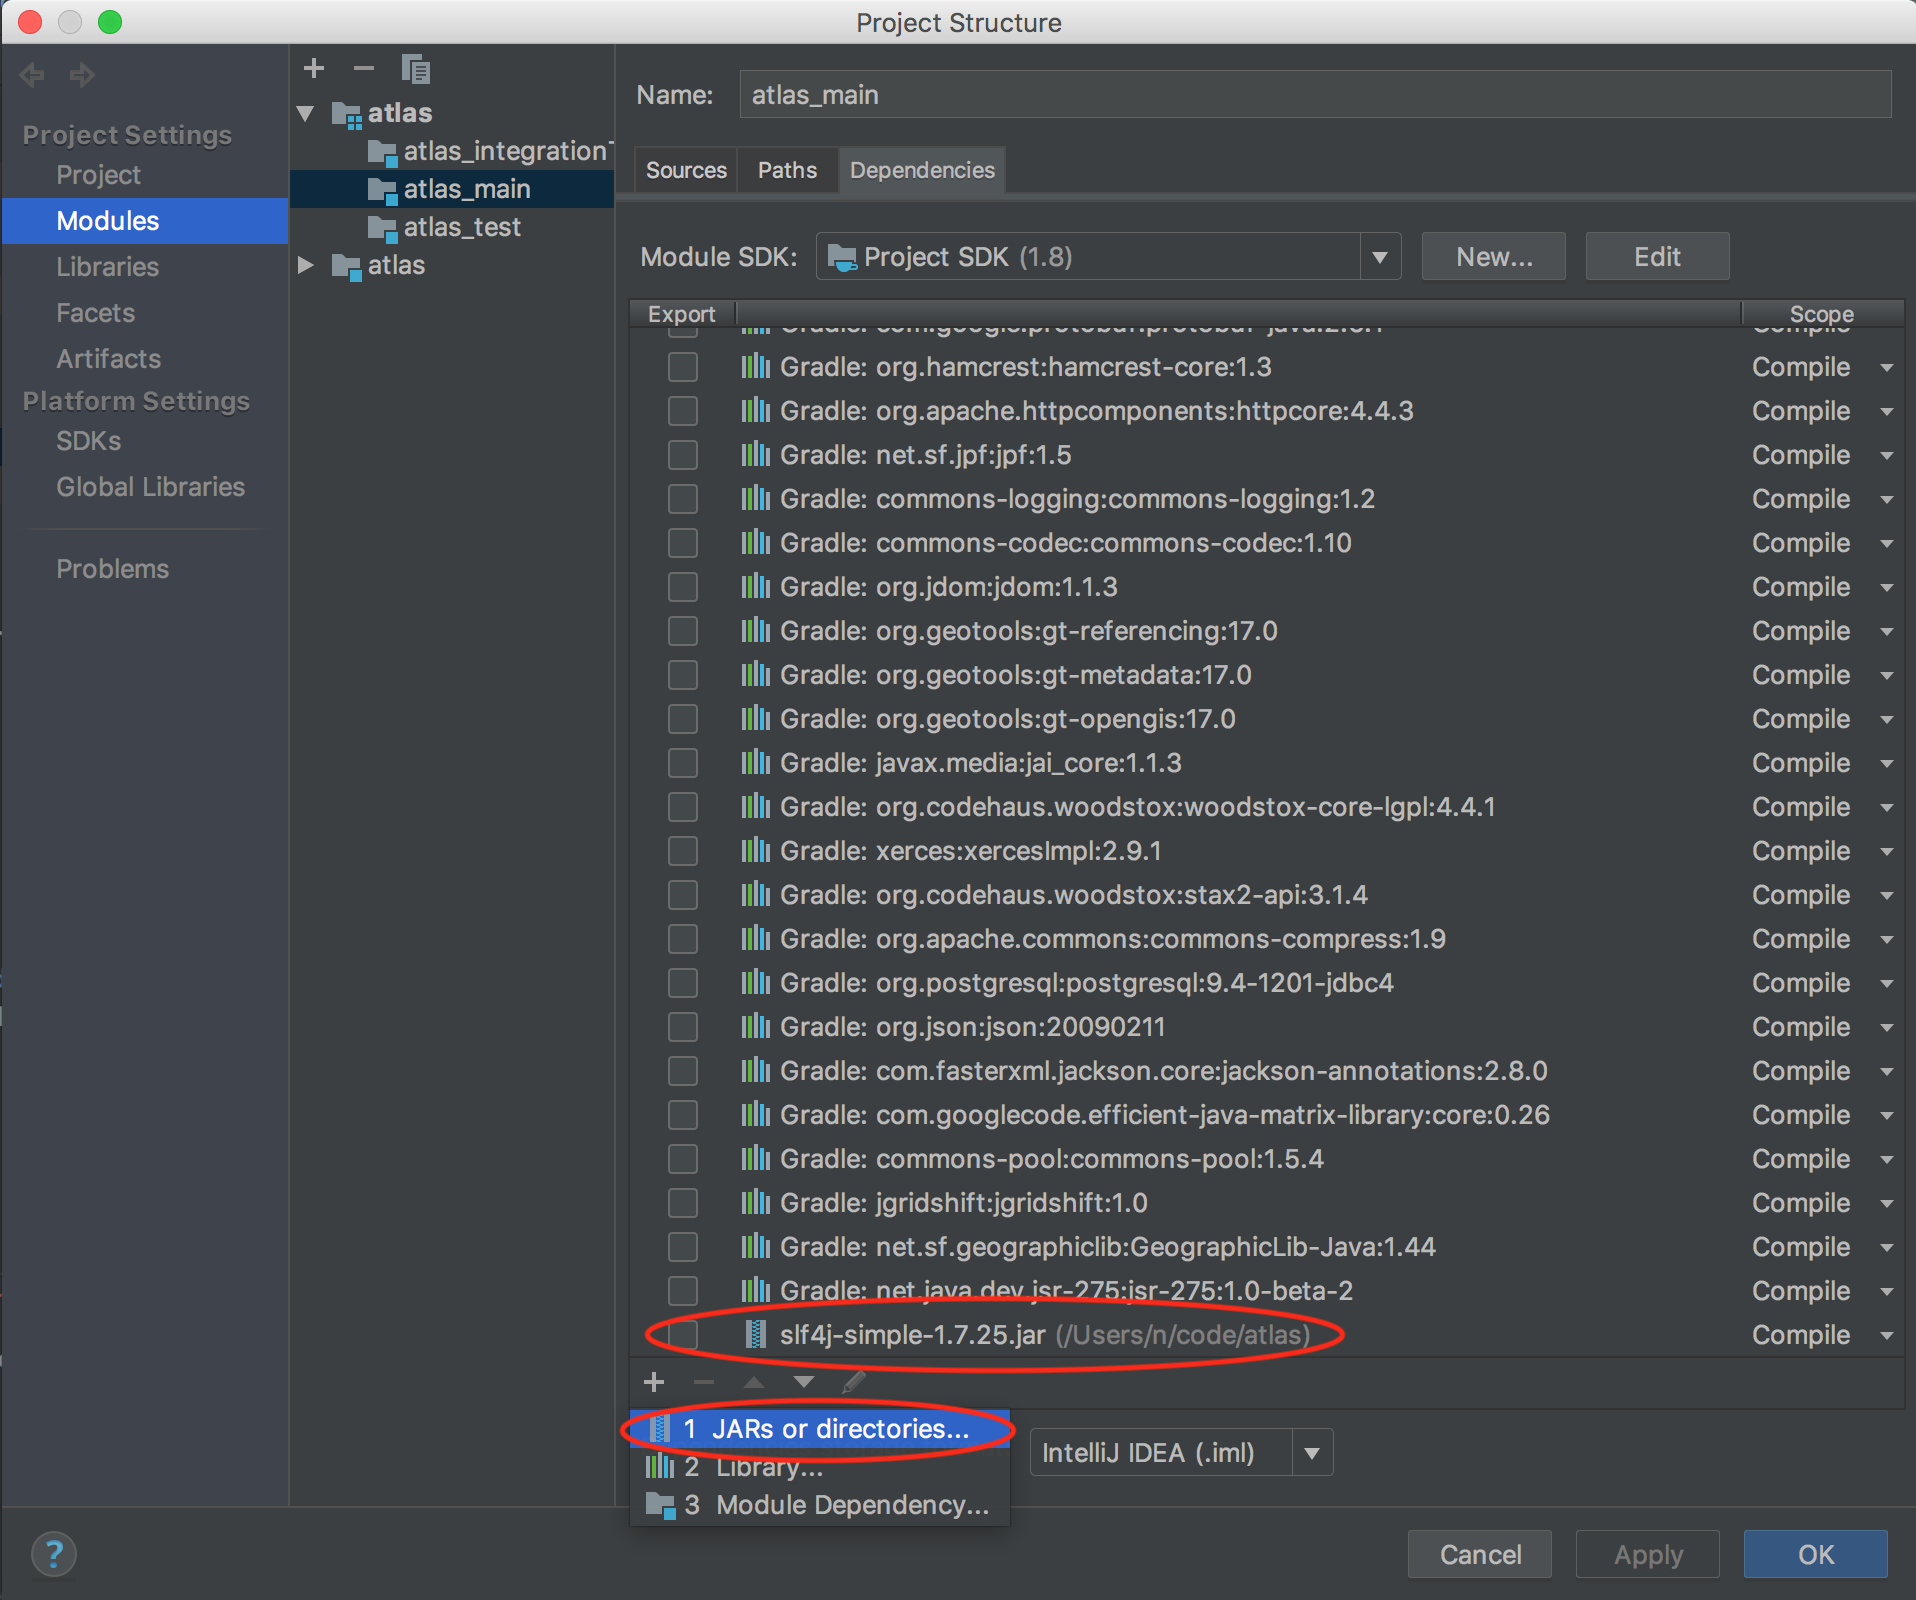1916x1600 pixels.
Task: Click the xercesImpl library icon
Action: (x=755, y=851)
